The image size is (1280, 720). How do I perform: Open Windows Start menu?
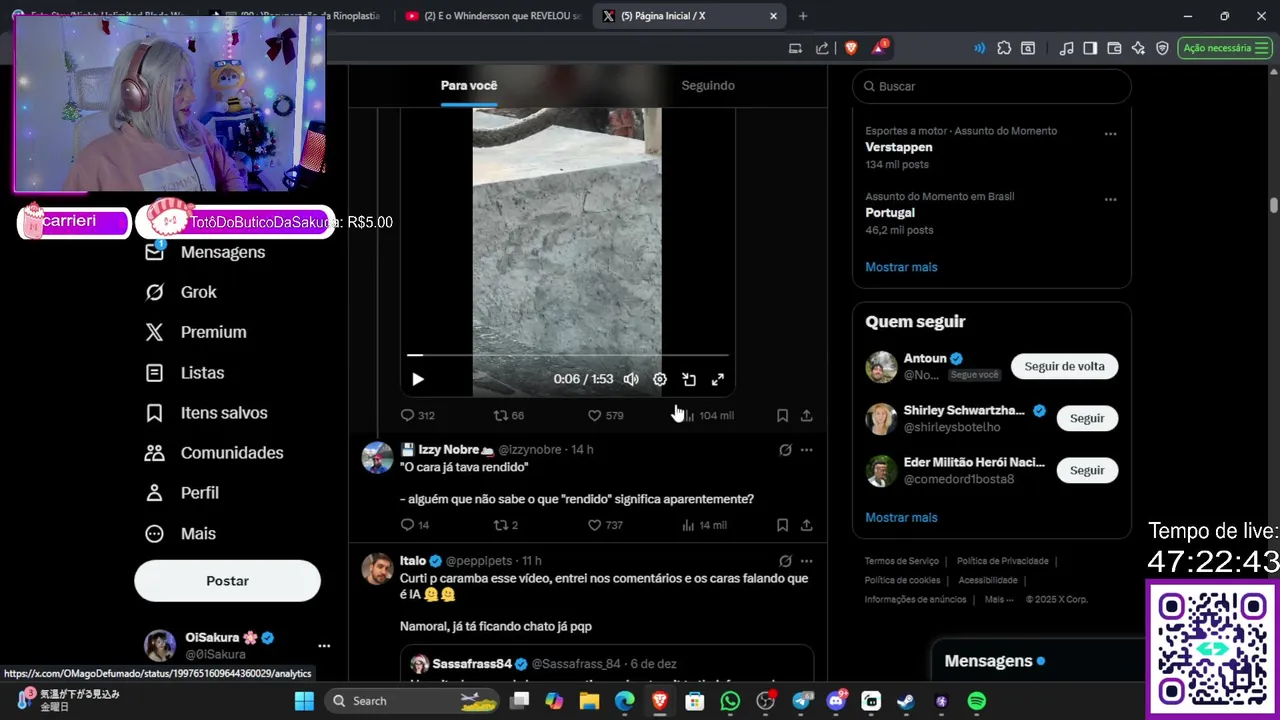coord(304,701)
